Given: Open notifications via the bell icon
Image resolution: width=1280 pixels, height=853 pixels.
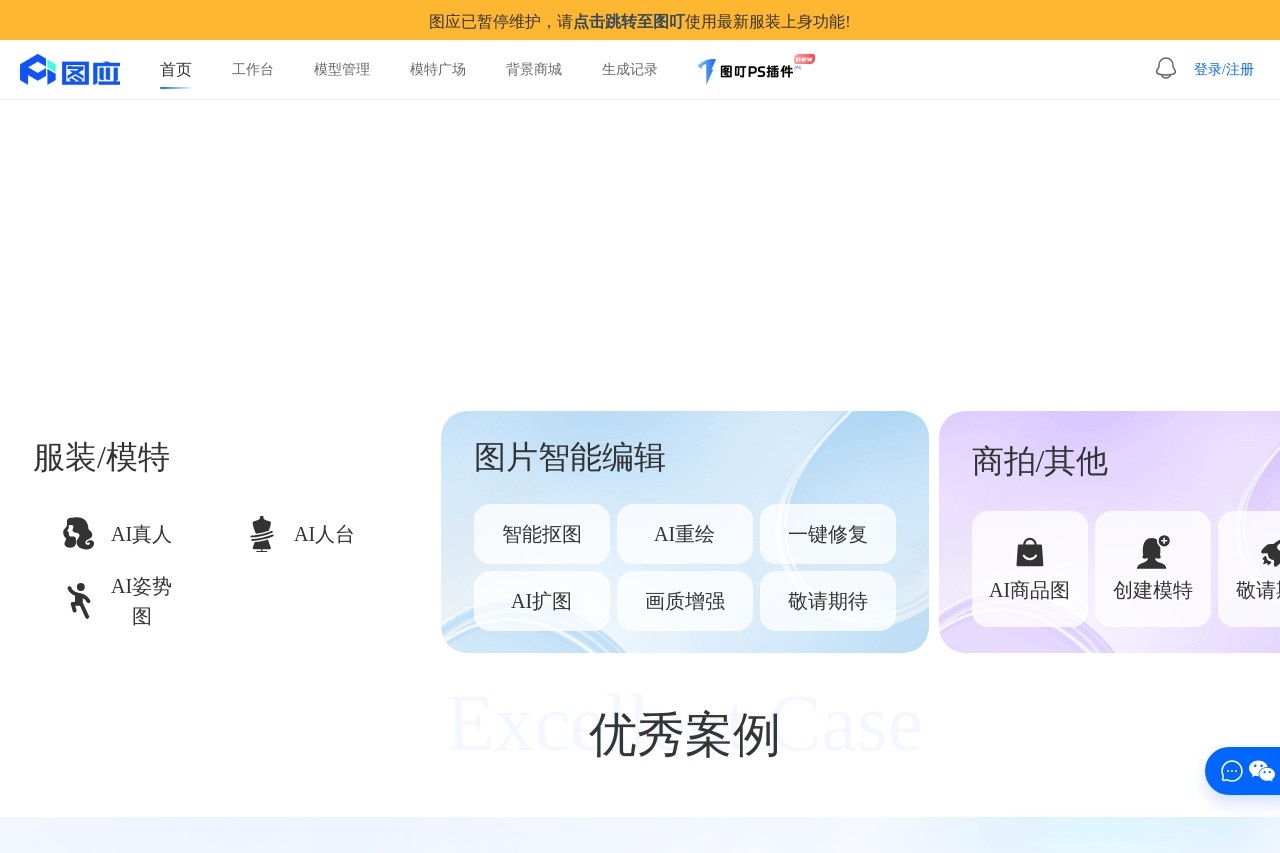Looking at the screenshot, I should pos(1166,69).
